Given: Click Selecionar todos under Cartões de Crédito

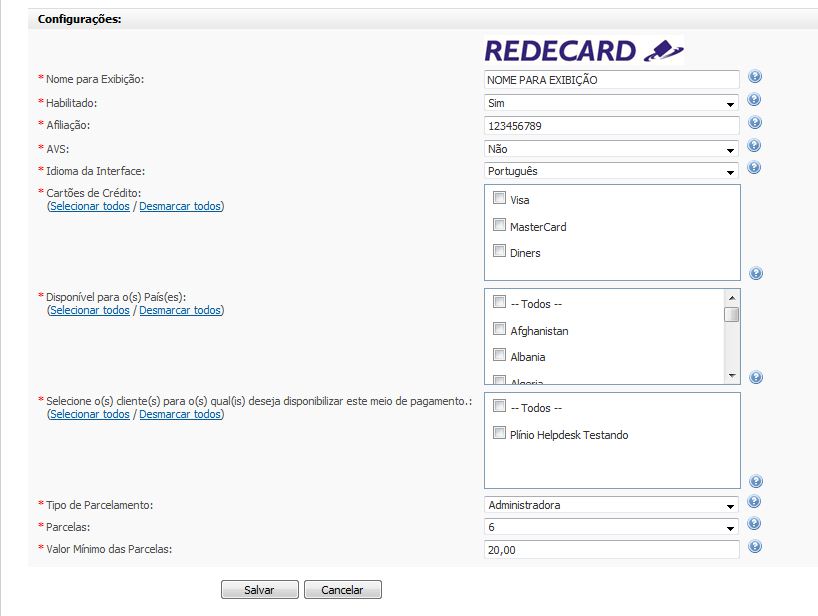Looking at the screenshot, I should [90, 206].
